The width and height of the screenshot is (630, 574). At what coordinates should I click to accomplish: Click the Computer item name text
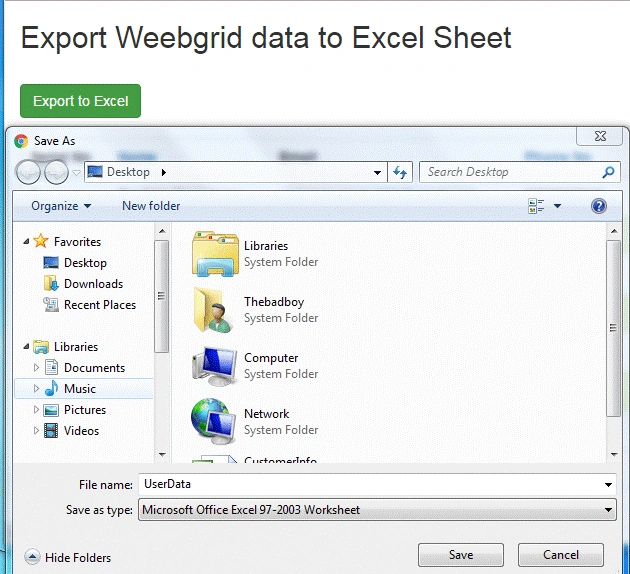click(271, 358)
